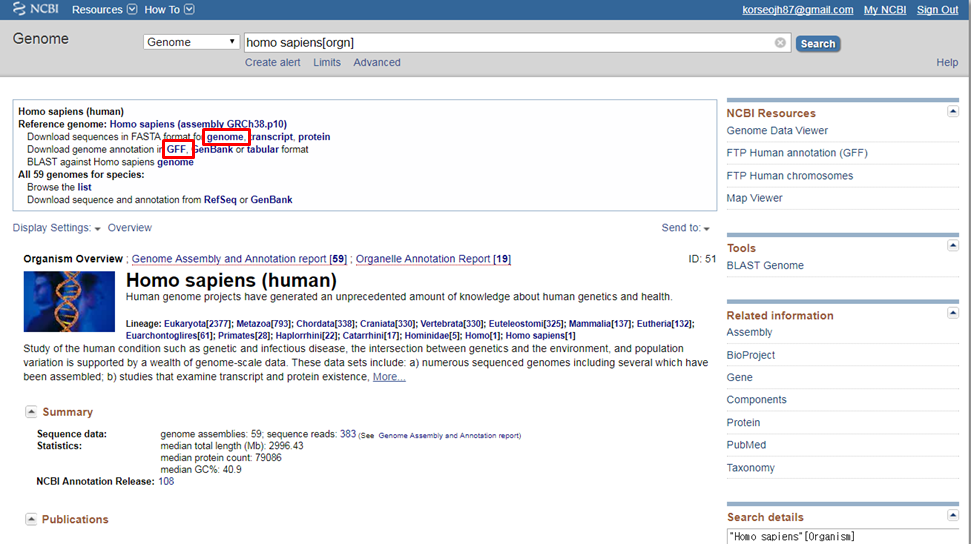The height and width of the screenshot is (544, 971).
Task: Click the korseojh87@gmail.com account link
Action: pyautogui.click(x=798, y=10)
